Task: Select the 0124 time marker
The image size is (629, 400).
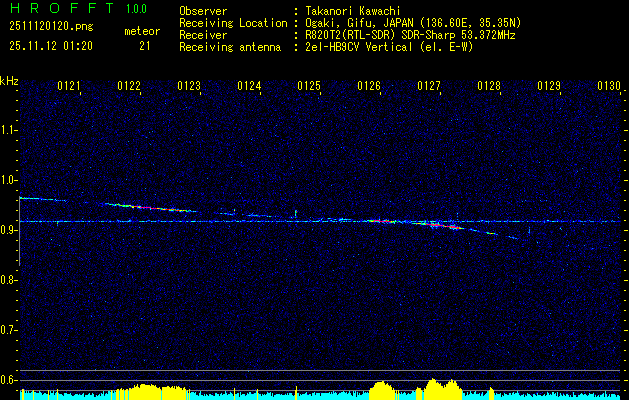Action: 249,87
